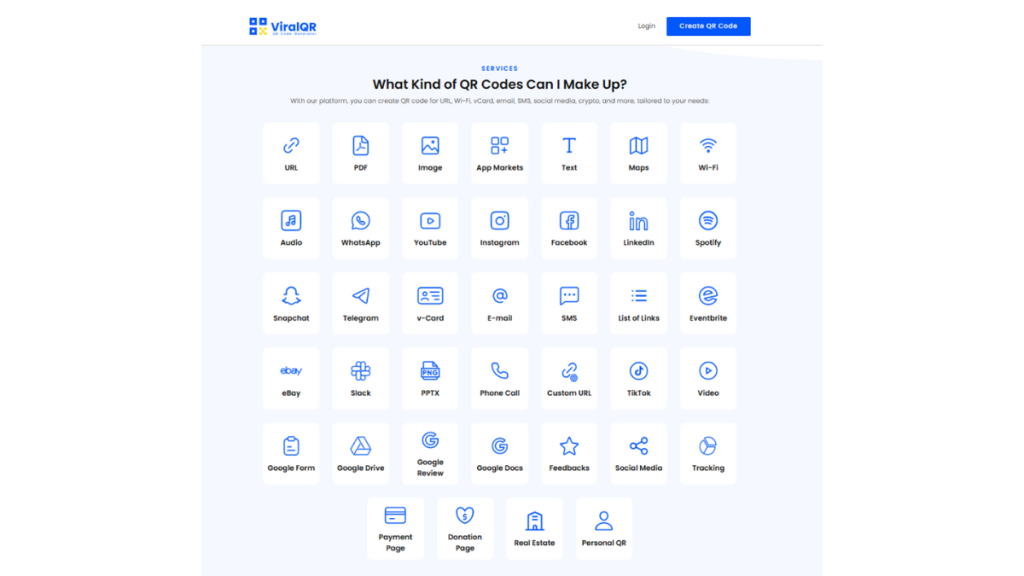The height and width of the screenshot is (576, 1024).
Task: Open the LinkedIn QR code card
Action: pos(639,229)
